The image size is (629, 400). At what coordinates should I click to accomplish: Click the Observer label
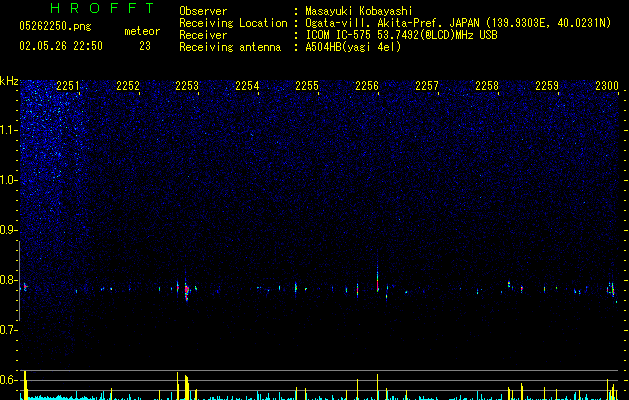tap(203, 11)
